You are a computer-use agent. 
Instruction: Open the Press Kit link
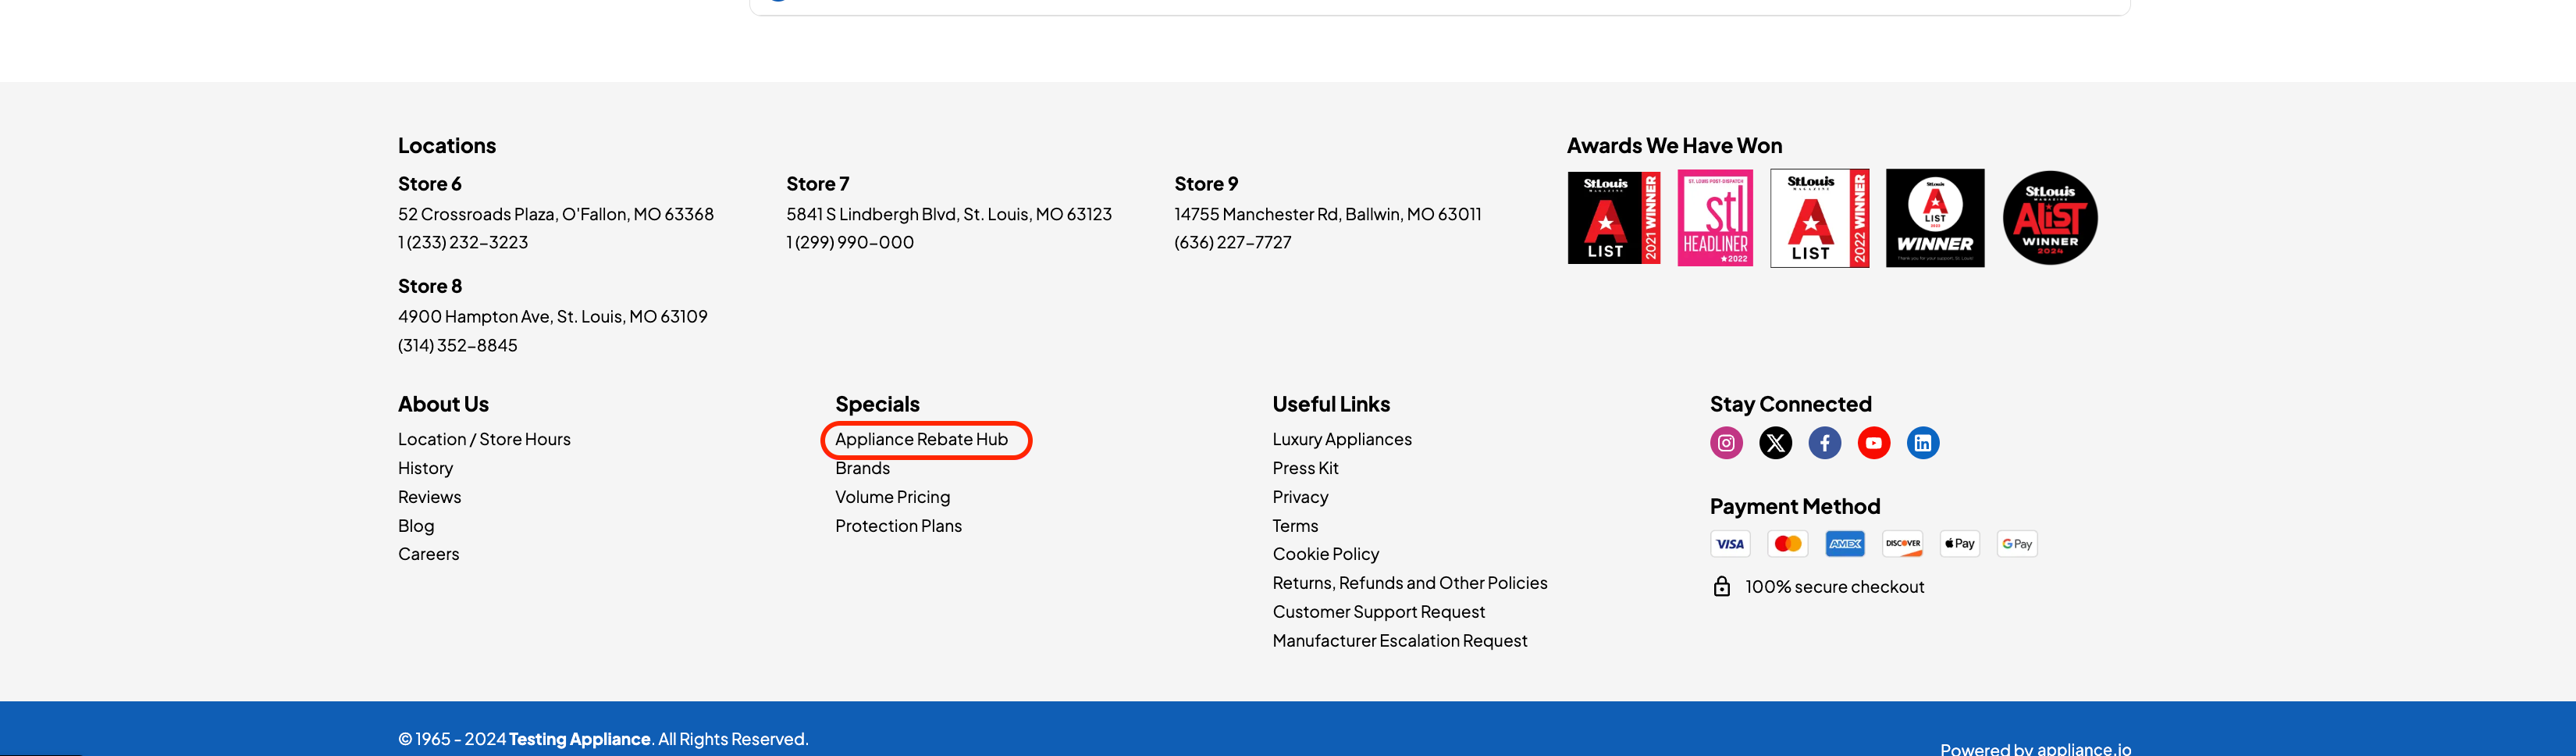tap(1305, 468)
